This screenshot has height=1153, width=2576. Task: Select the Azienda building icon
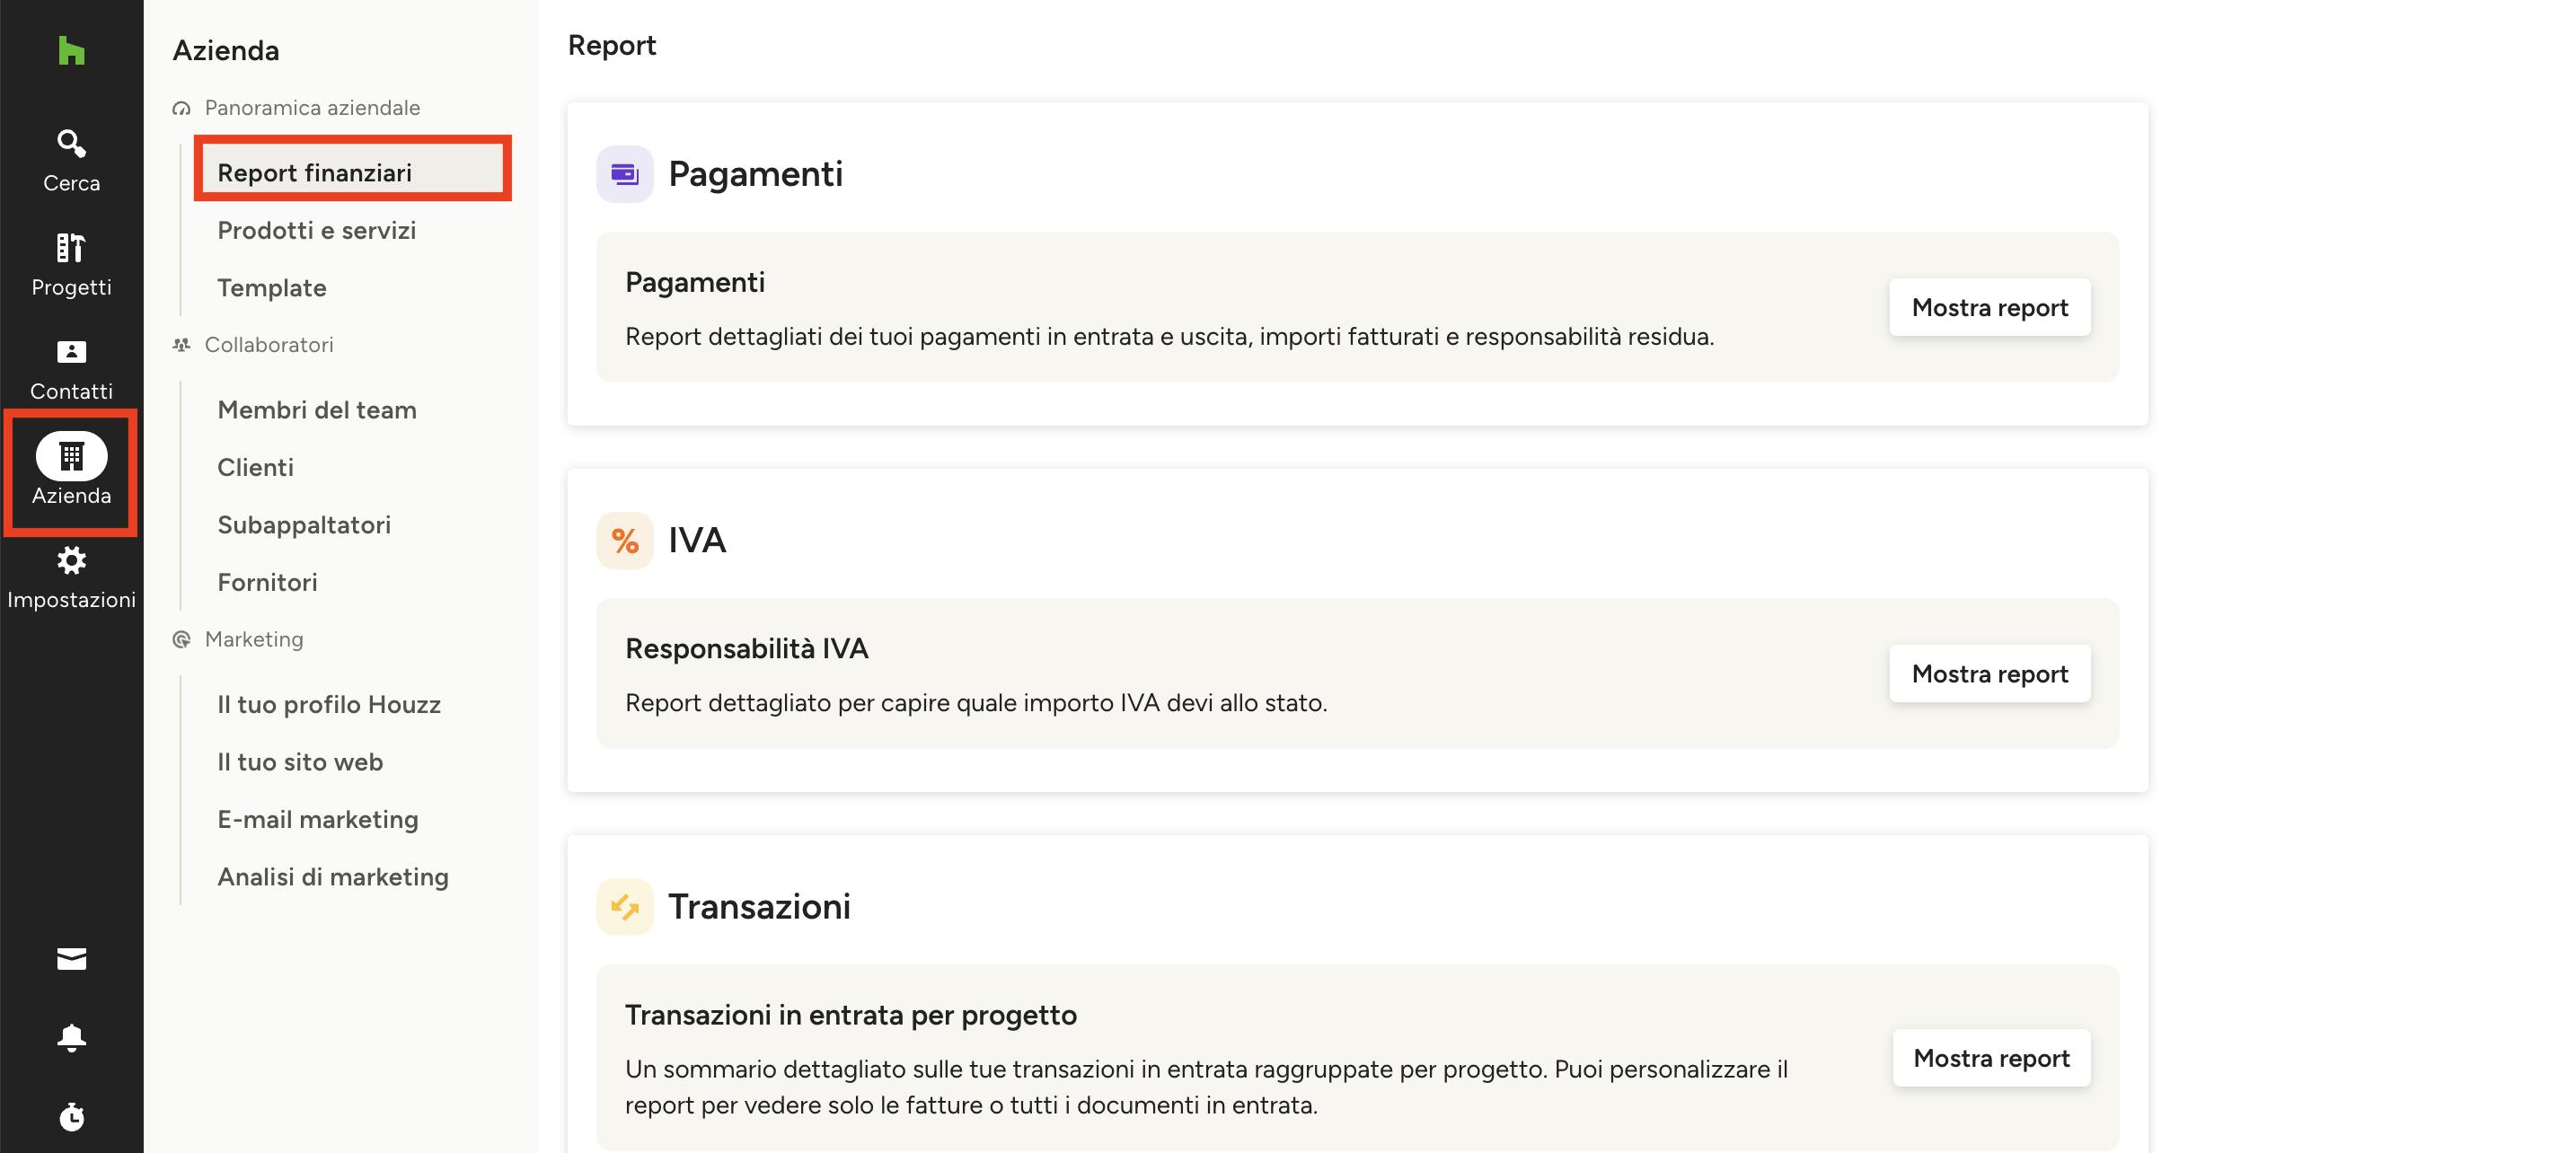[71, 456]
